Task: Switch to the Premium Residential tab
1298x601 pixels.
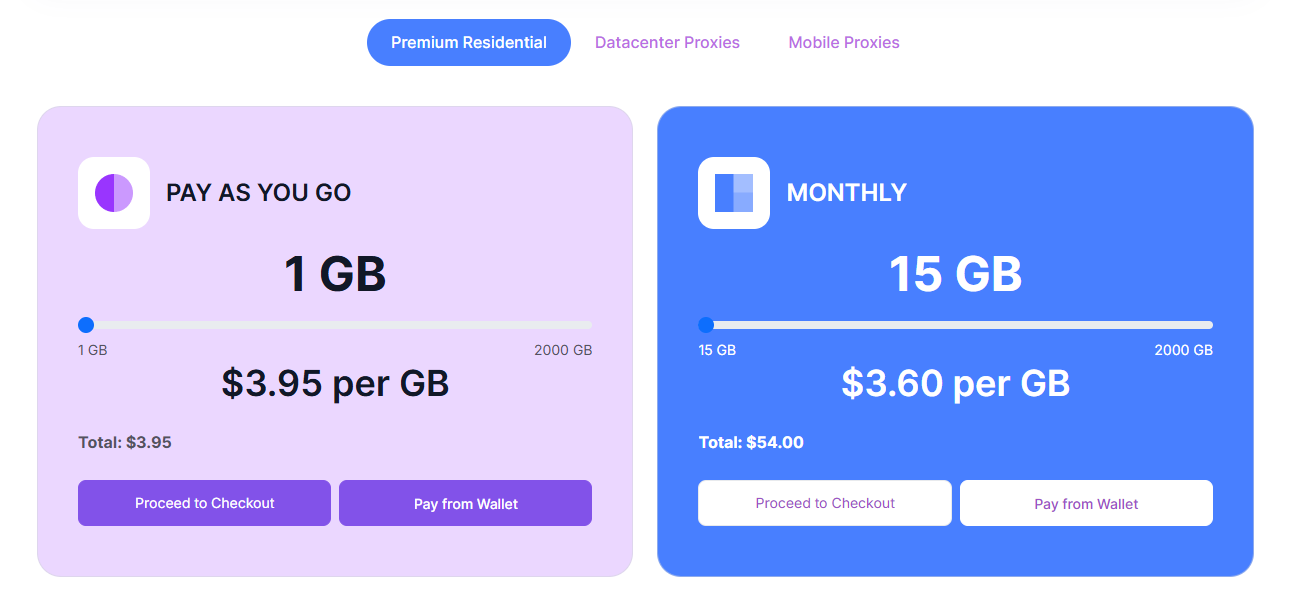Action: pos(468,42)
